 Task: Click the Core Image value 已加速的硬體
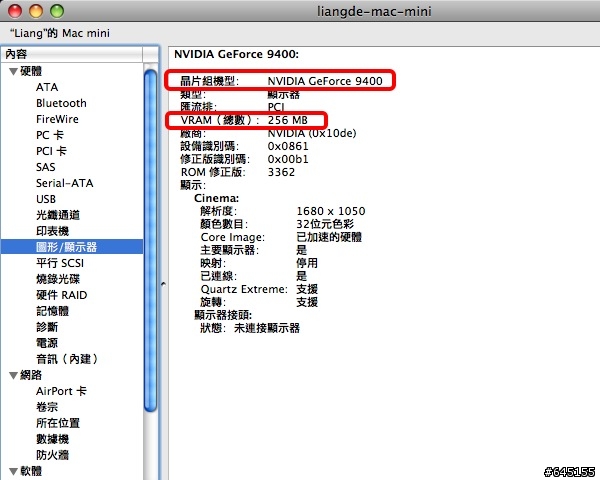coord(329,237)
